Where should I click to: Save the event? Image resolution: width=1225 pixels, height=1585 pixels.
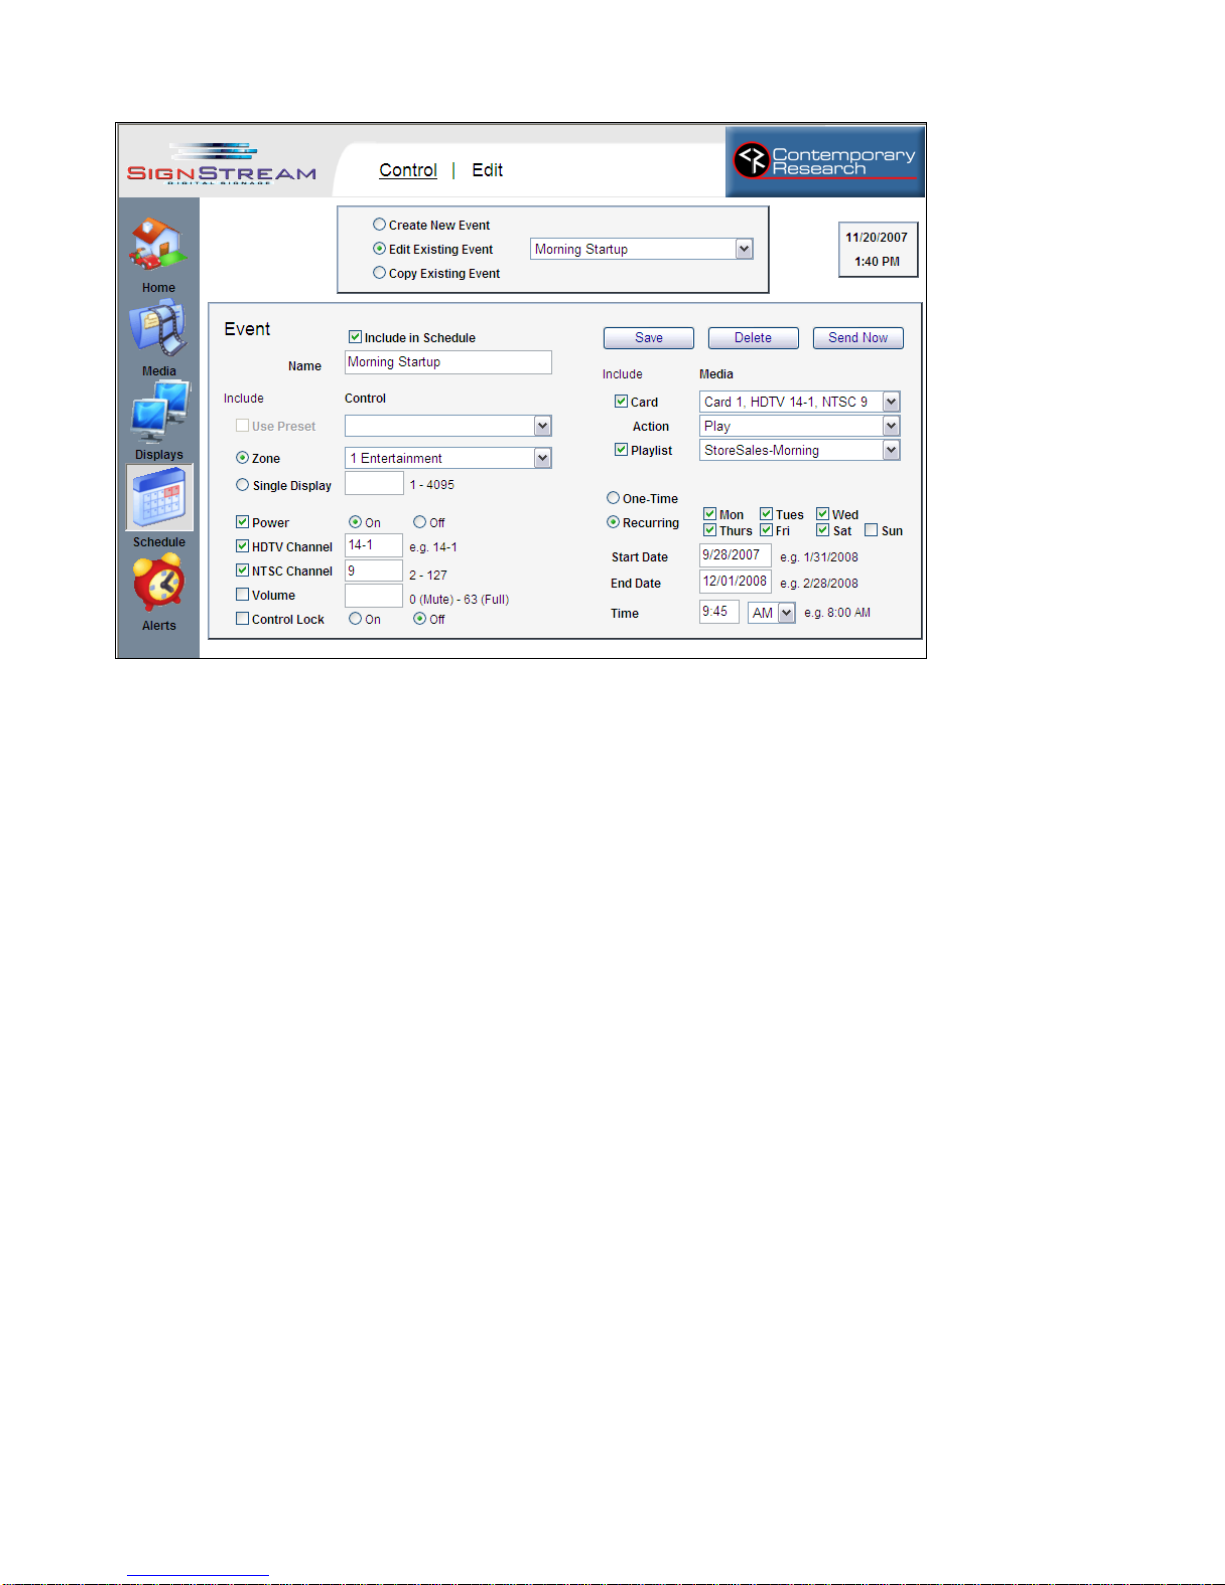tap(648, 338)
